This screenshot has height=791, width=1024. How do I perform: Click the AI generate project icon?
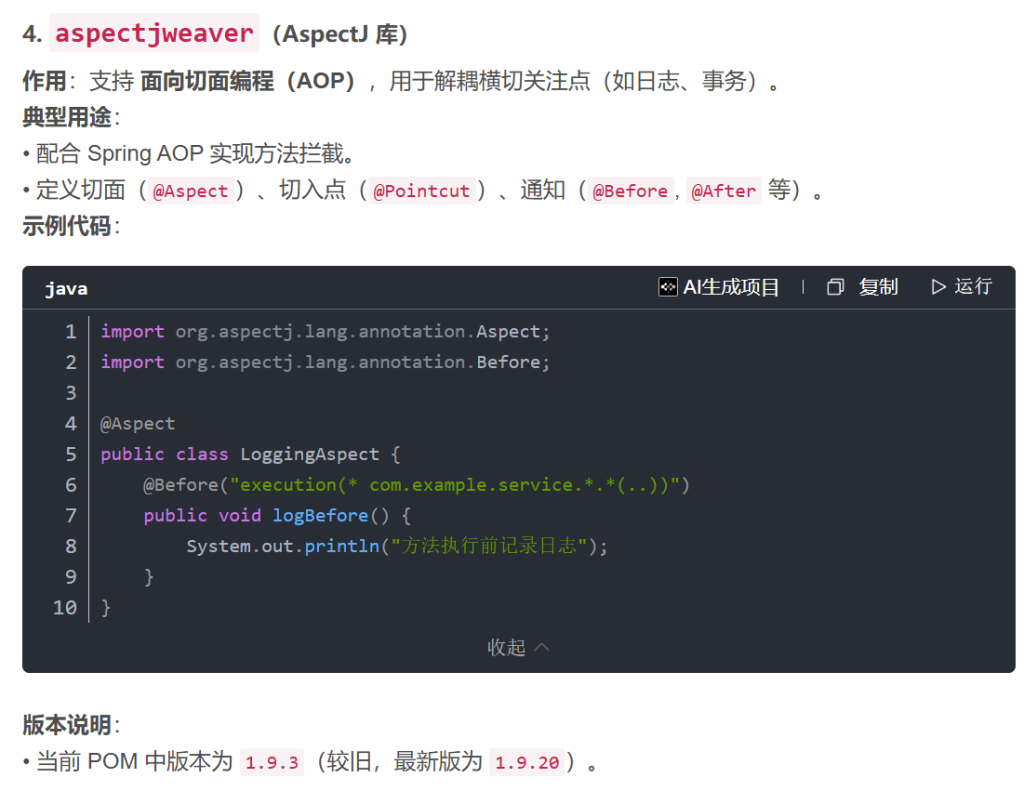click(x=667, y=287)
